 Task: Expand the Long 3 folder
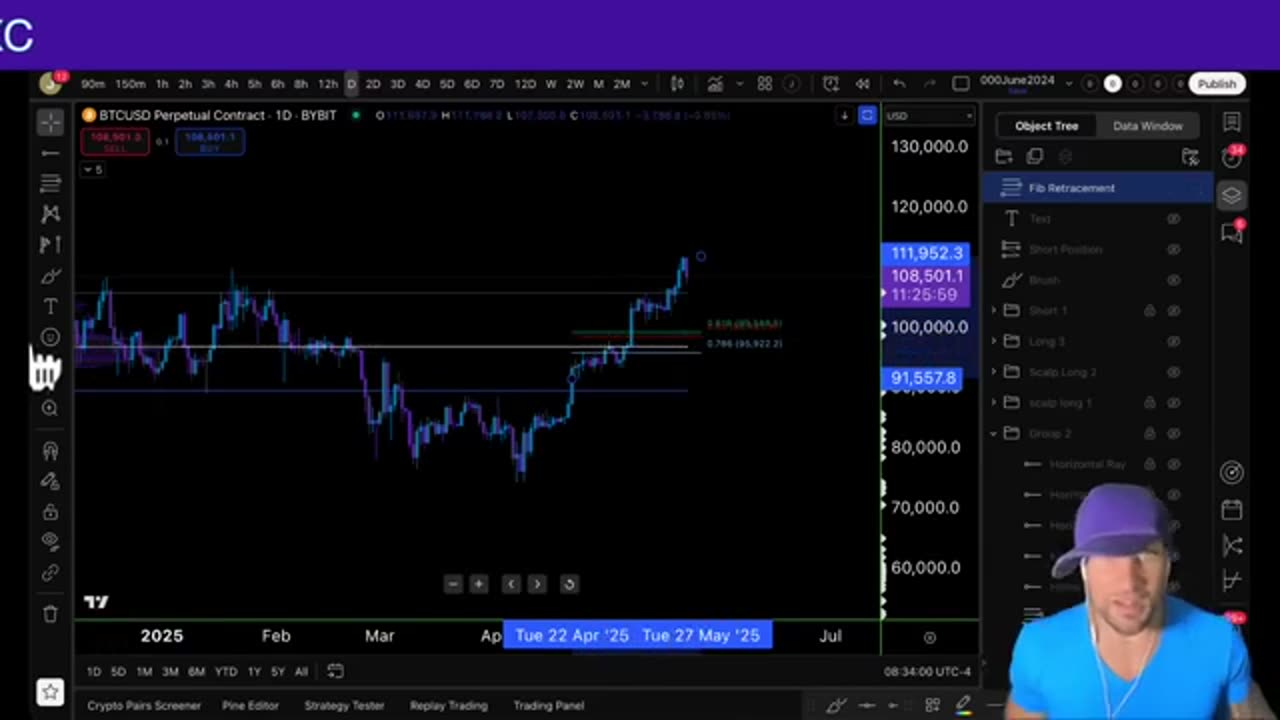tap(994, 341)
